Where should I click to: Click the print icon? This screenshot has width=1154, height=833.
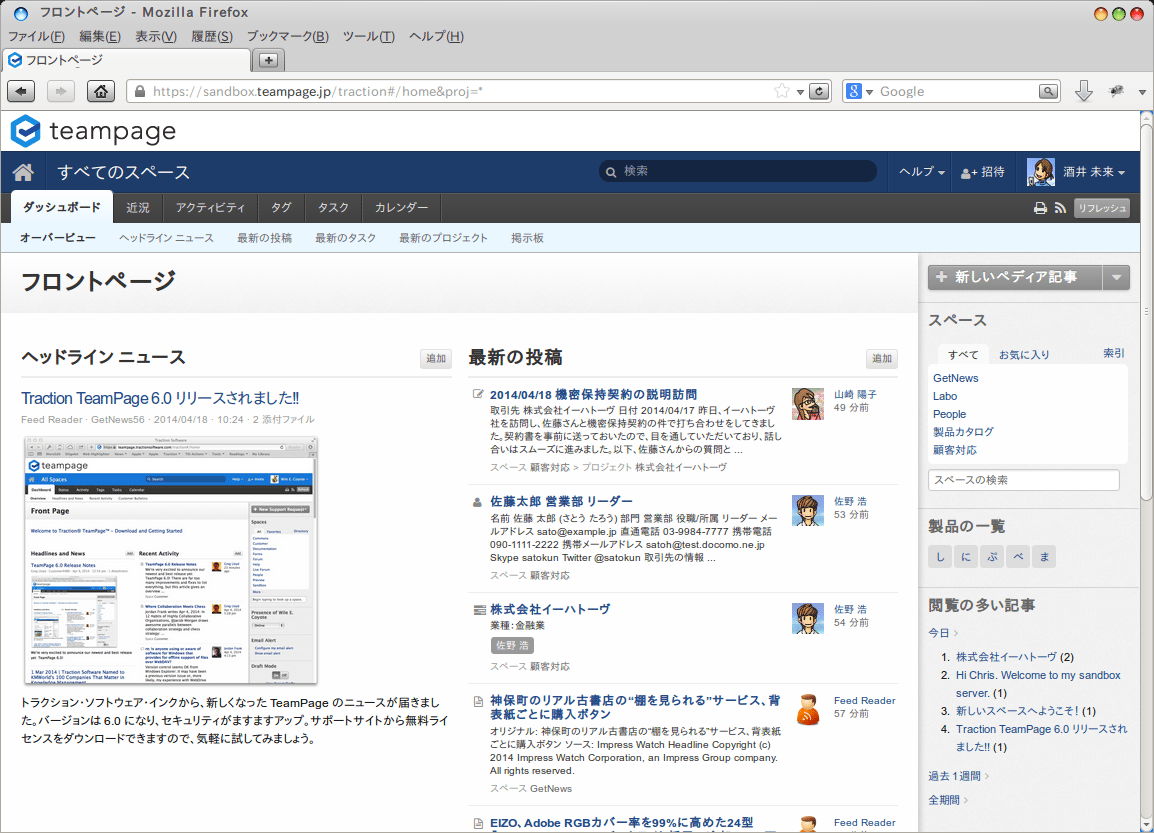coord(1040,208)
